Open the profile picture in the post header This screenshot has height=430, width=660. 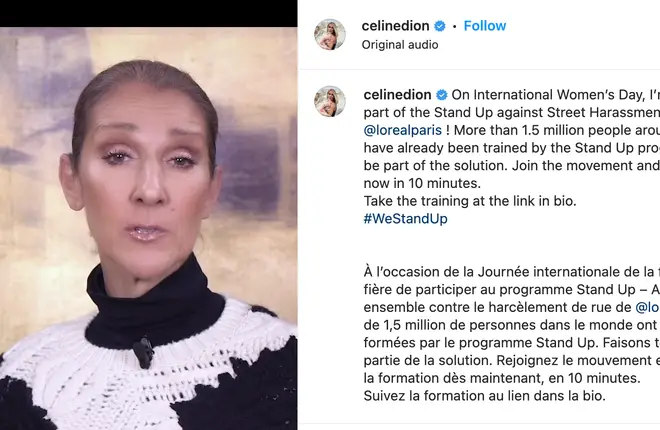coord(330,34)
